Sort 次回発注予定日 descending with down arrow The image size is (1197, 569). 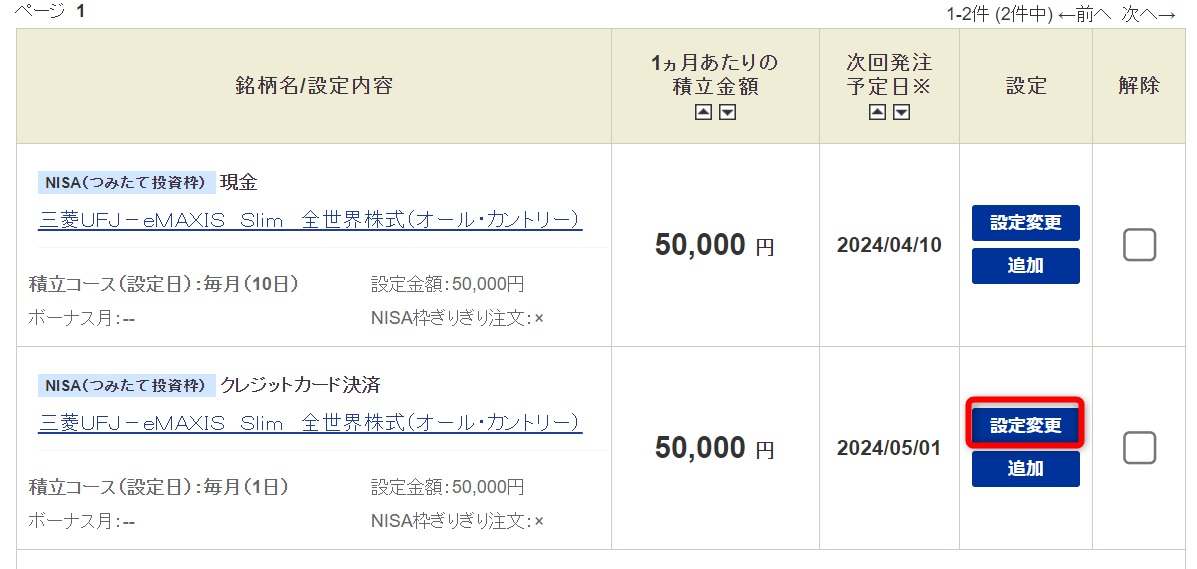coord(902,113)
